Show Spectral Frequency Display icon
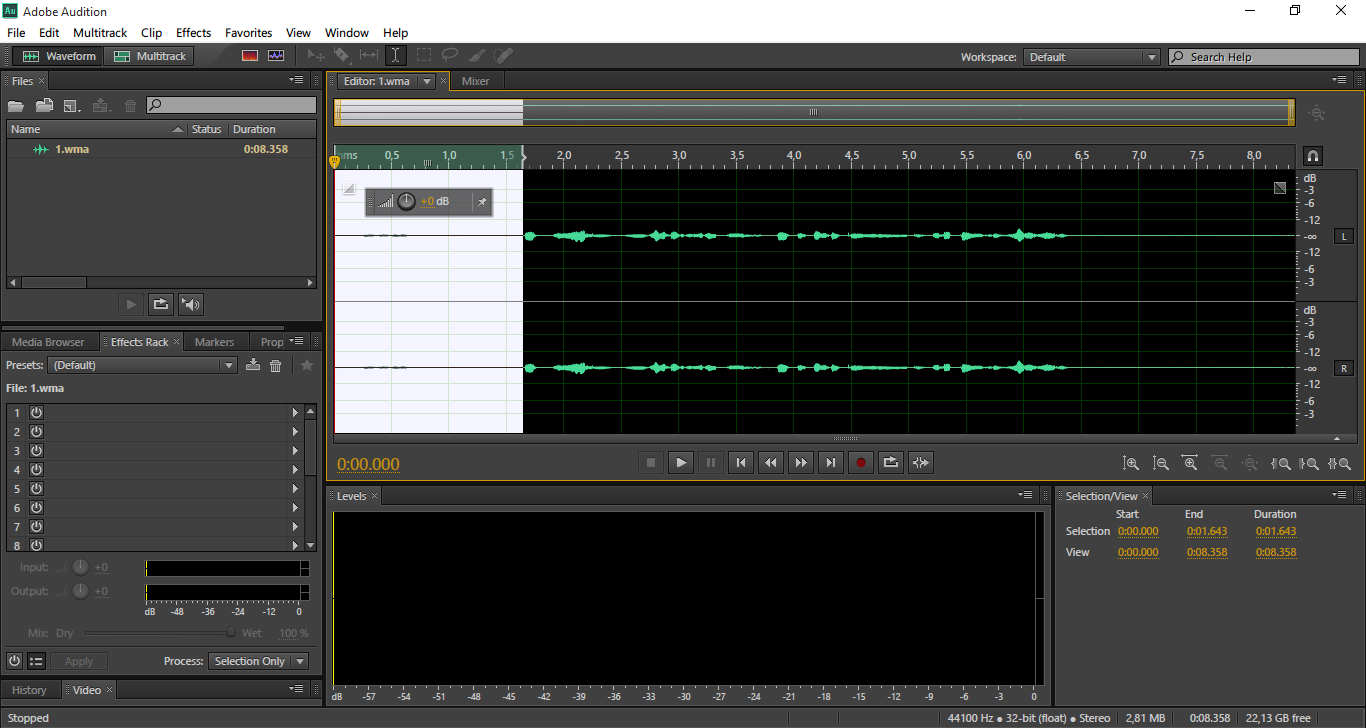 click(250, 56)
